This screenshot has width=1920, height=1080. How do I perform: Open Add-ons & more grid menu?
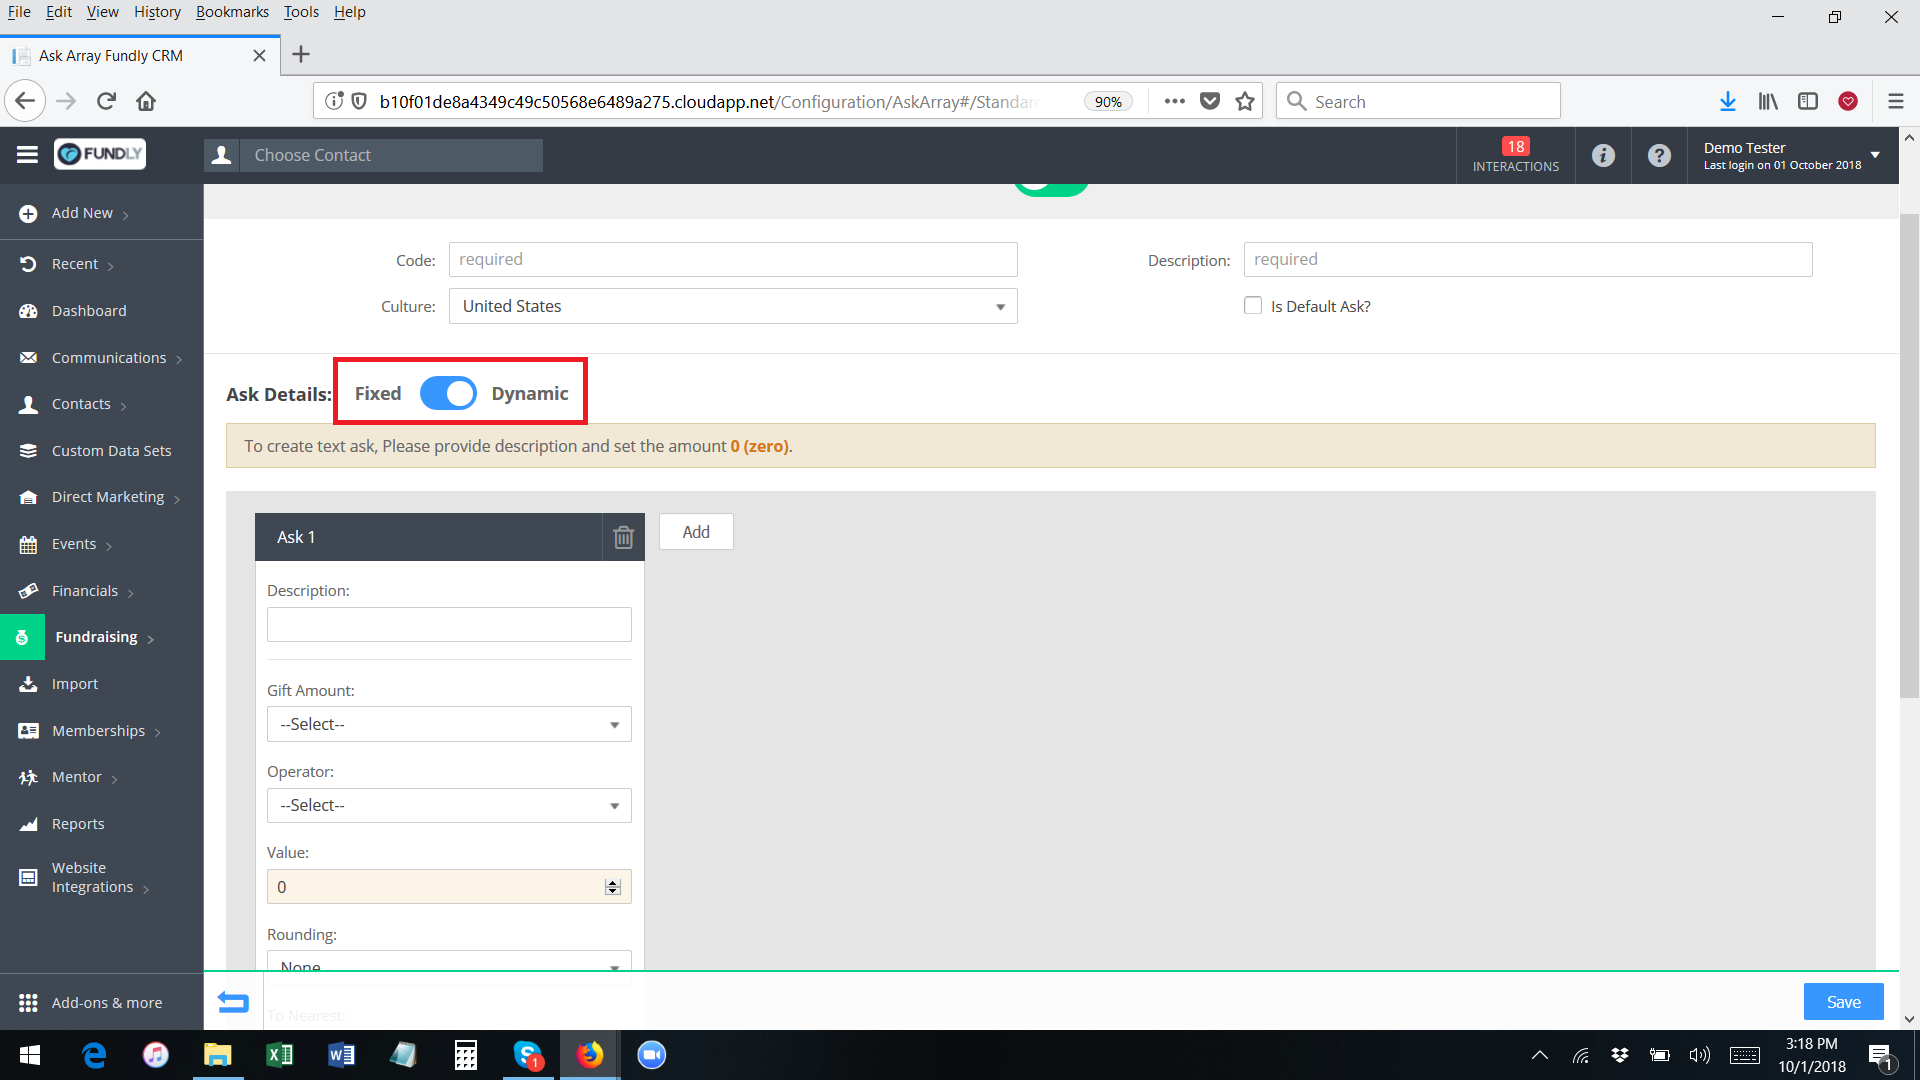[x=28, y=1002]
